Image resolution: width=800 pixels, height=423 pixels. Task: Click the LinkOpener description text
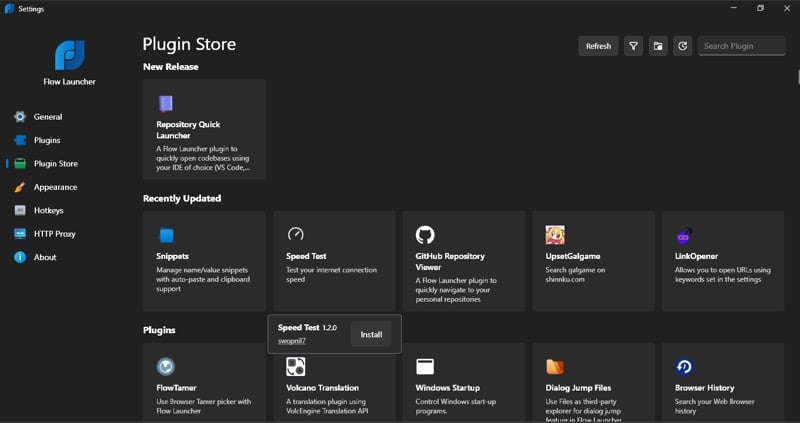point(722,275)
